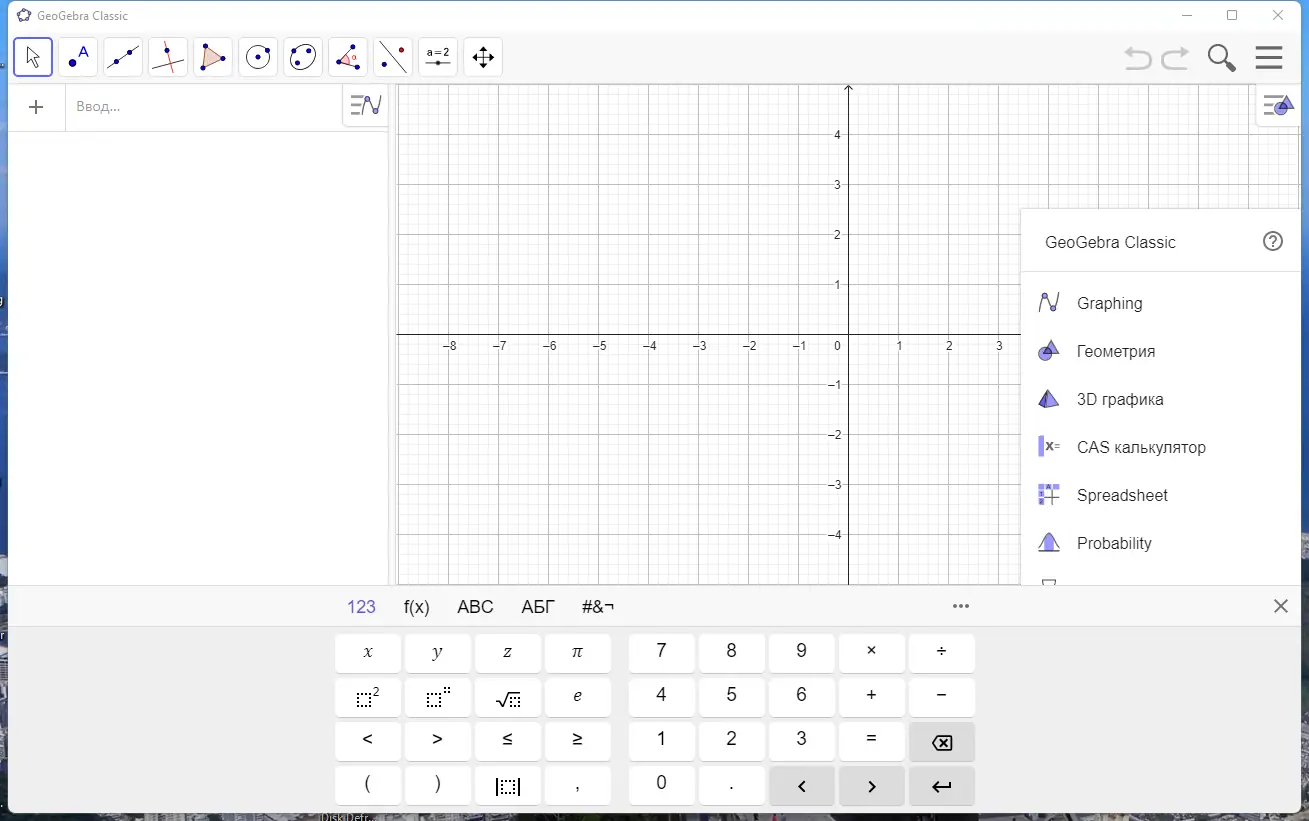Switch keyboard to АБГ tab

pyautogui.click(x=538, y=606)
